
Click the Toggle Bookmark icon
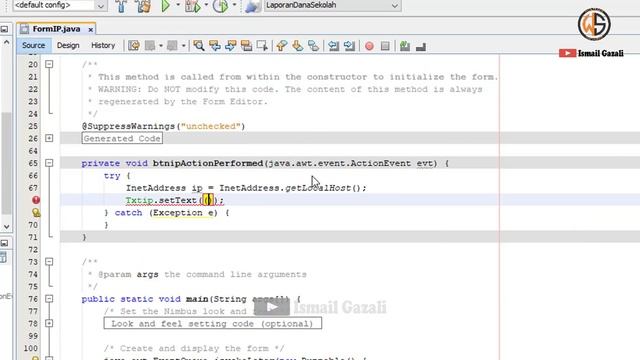click(x=313, y=46)
